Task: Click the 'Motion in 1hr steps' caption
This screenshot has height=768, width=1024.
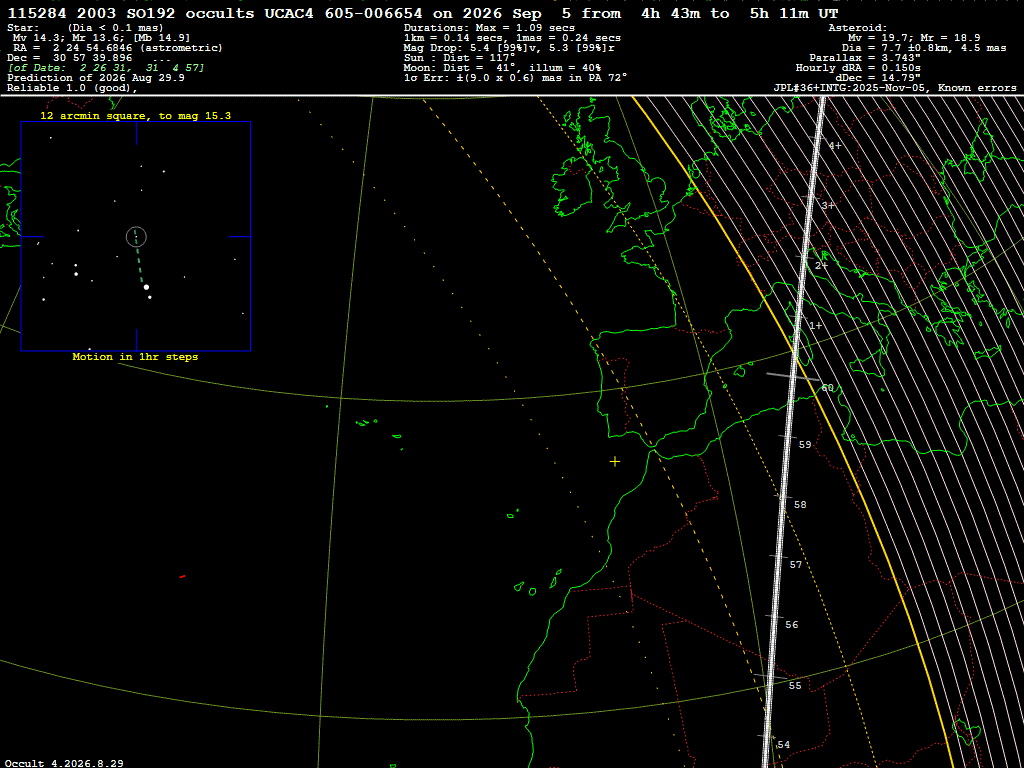Action: 135,357
